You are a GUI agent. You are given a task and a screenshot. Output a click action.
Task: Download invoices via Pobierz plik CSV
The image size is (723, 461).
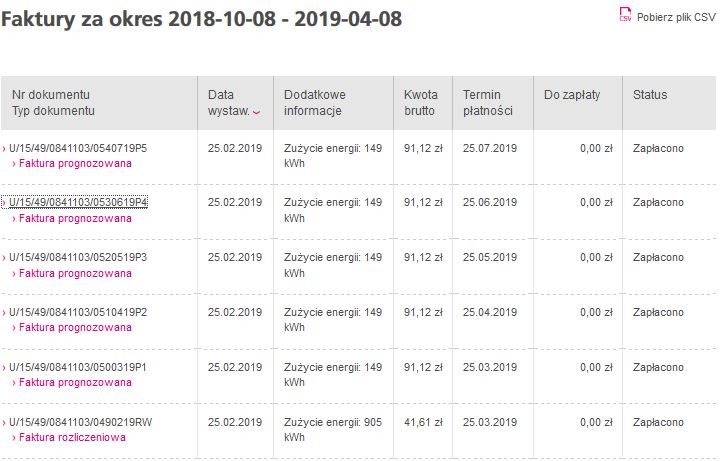point(676,17)
